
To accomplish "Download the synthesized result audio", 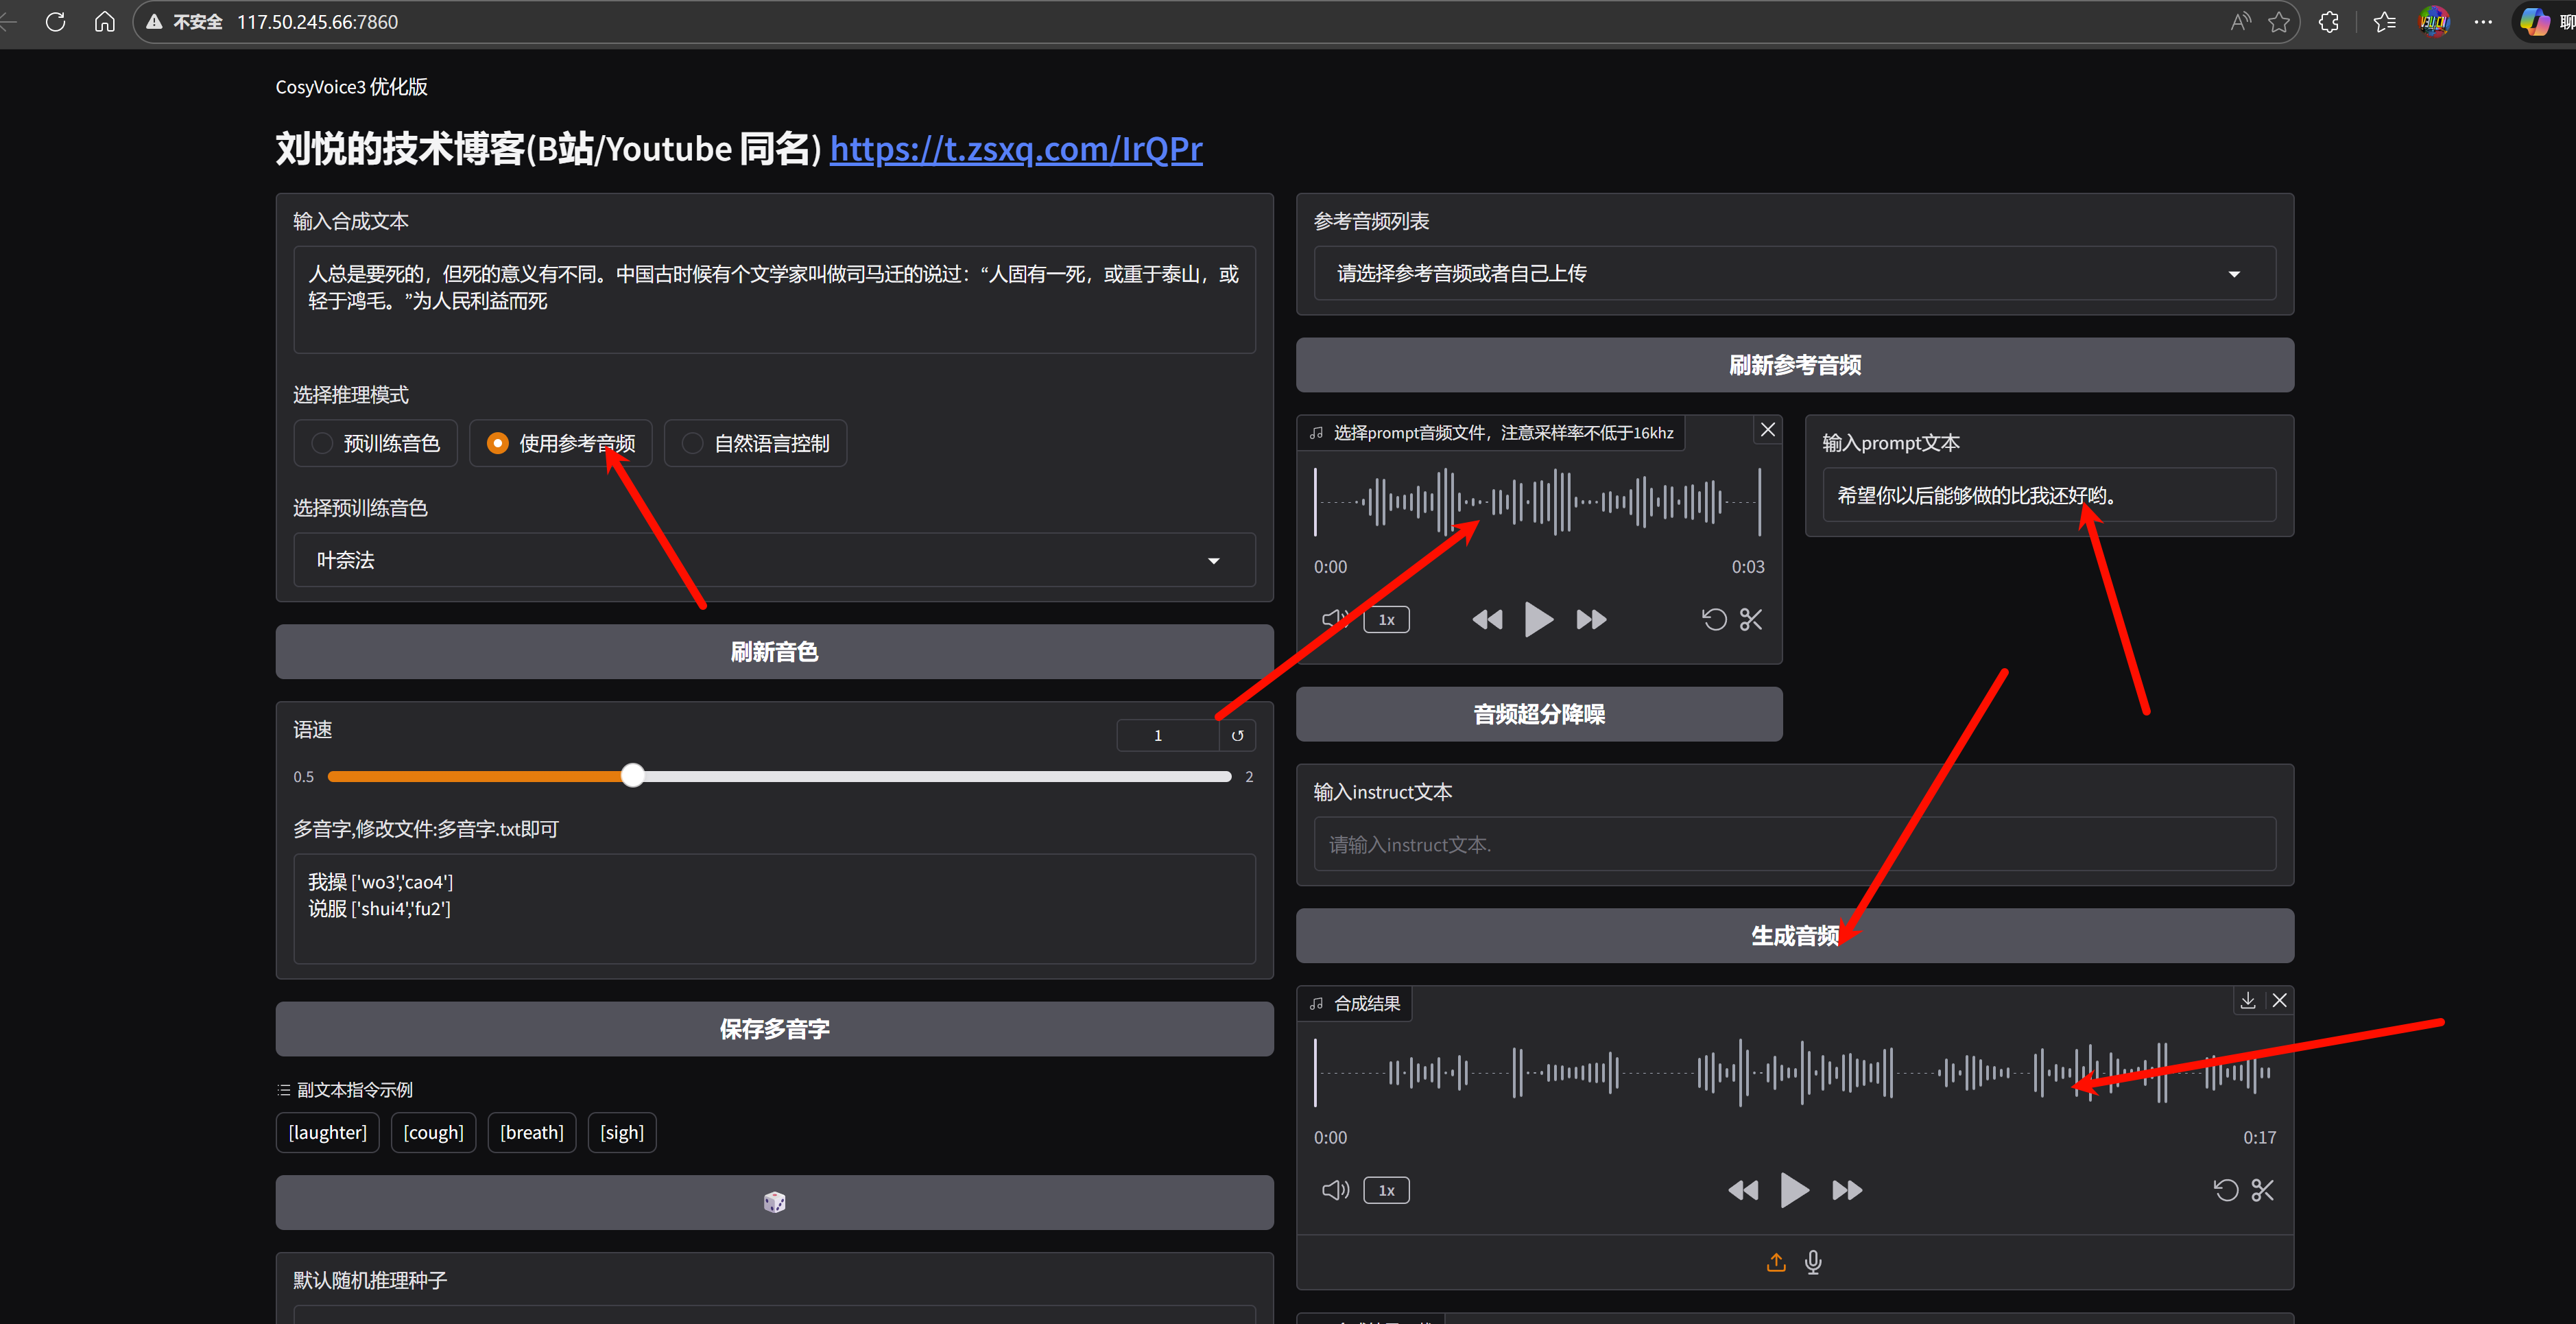I will [x=2247, y=1001].
